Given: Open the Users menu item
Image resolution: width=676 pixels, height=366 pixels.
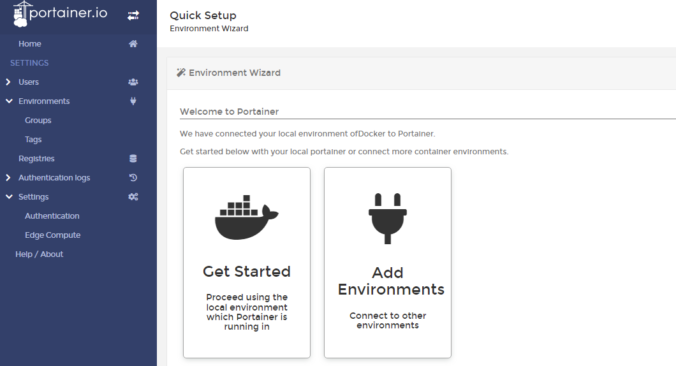Looking at the screenshot, I should [x=28, y=82].
